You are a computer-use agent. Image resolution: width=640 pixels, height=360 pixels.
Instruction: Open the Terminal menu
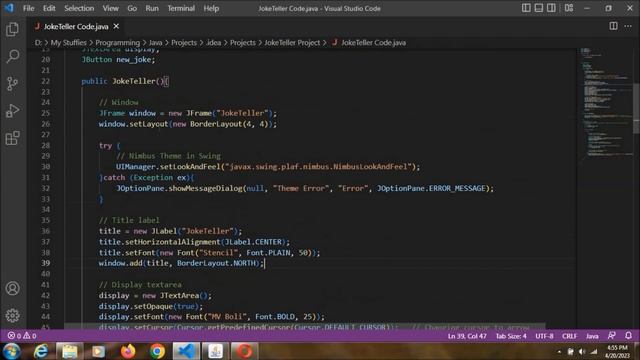(181, 8)
